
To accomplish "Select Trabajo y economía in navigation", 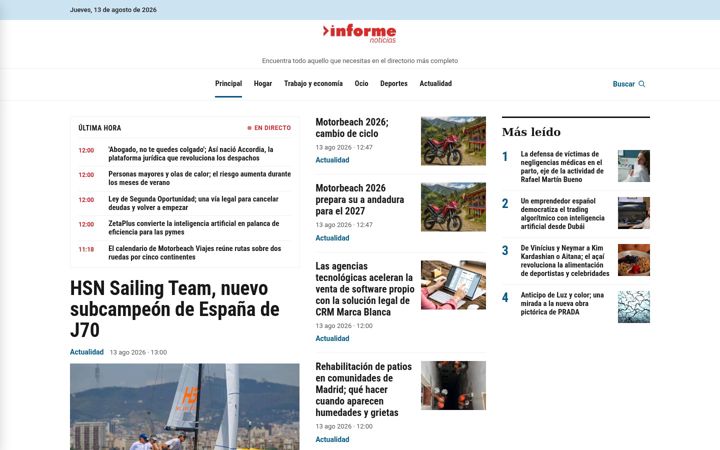I will (x=313, y=84).
